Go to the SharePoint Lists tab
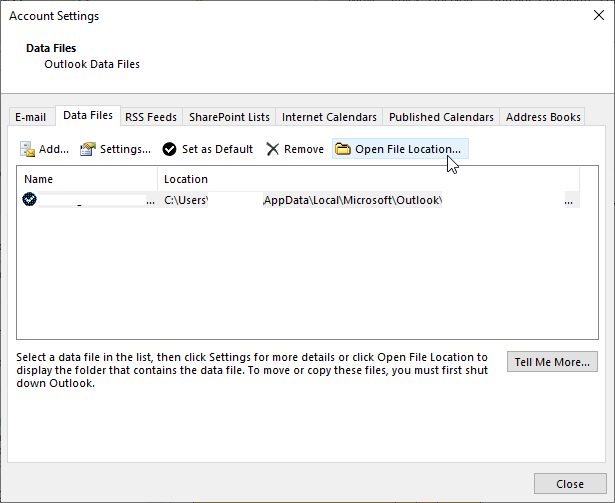Image resolution: width=615 pixels, height=503 pixels. [229, 117]
